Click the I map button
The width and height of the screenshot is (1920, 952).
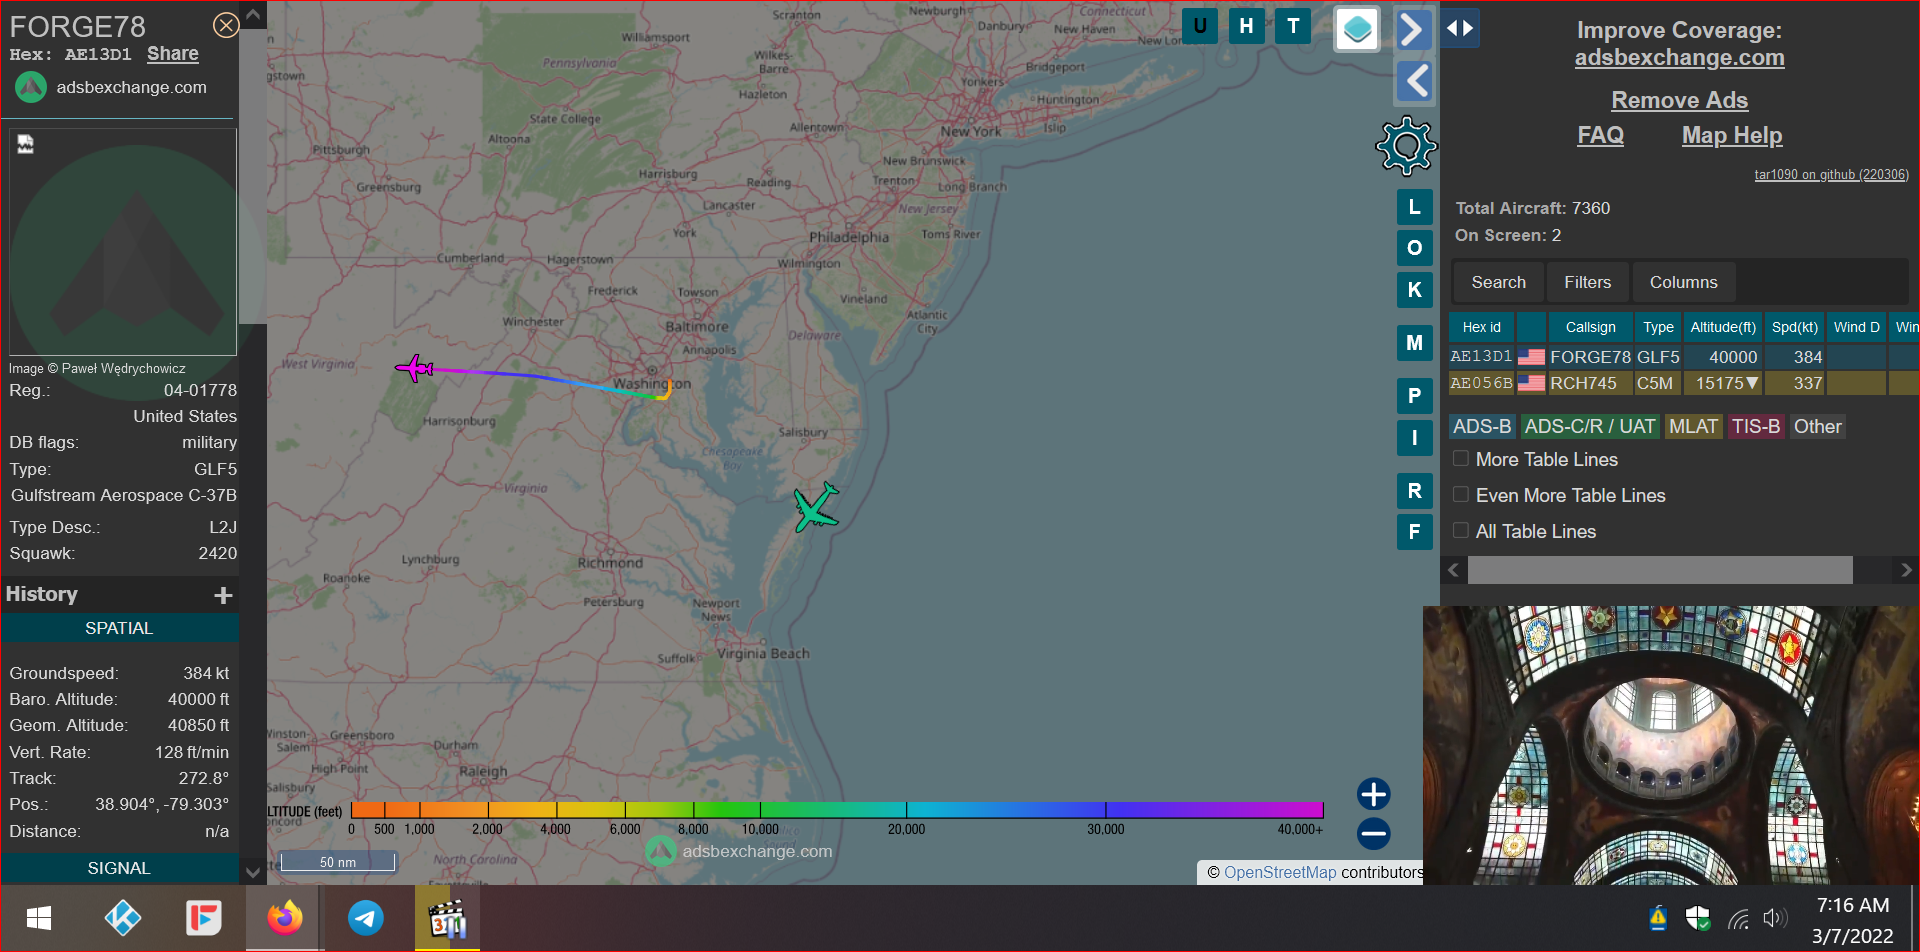tap(1414, 438)
